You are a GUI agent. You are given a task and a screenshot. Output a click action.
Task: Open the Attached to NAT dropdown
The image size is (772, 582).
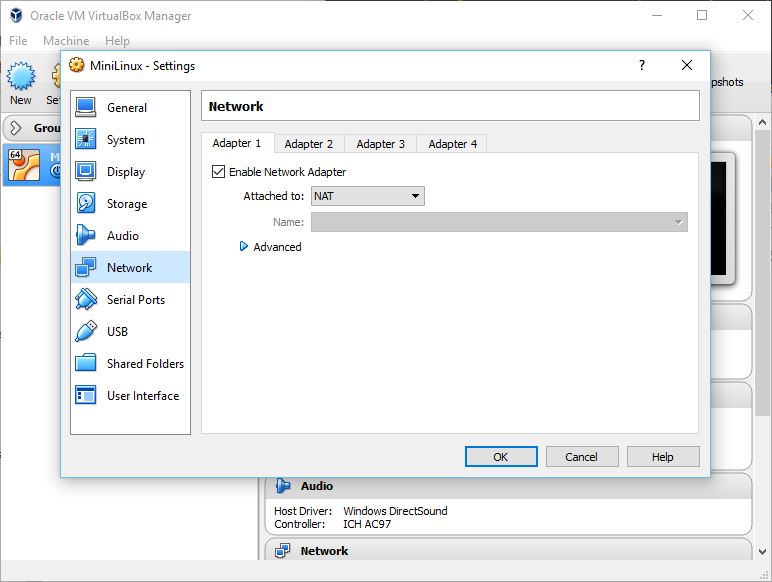[x=367, y=196]
